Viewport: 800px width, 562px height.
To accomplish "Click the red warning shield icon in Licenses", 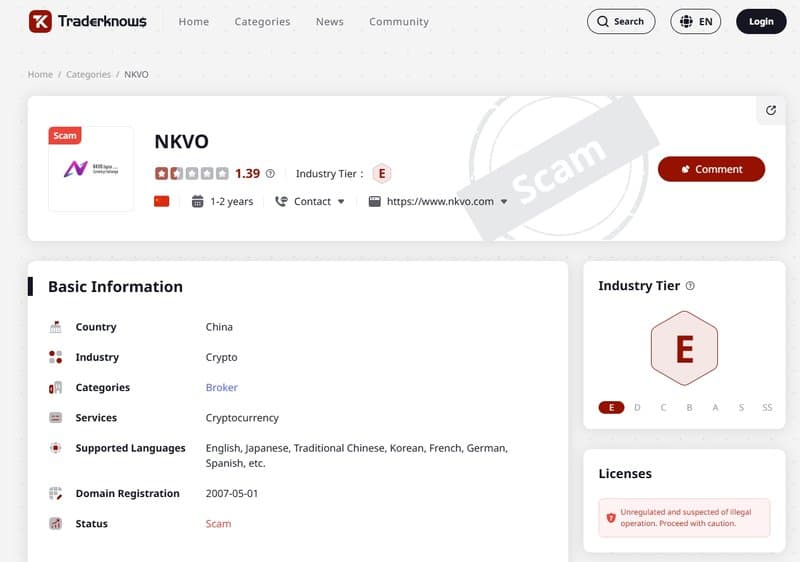I will (611, 517).
